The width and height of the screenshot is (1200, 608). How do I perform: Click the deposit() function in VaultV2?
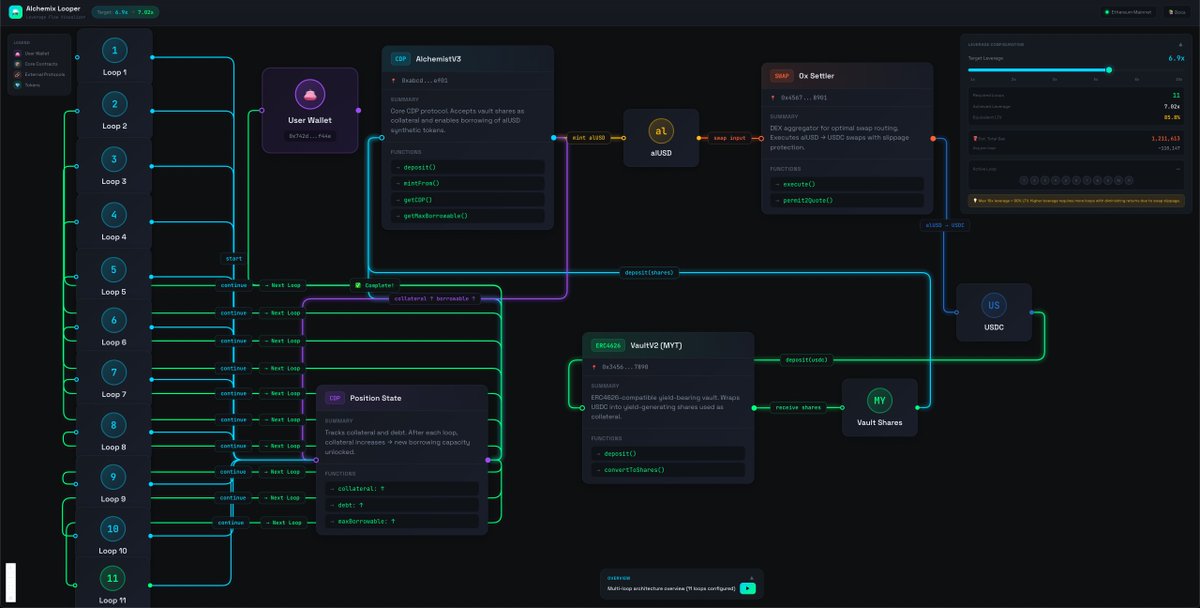(668, 453)
